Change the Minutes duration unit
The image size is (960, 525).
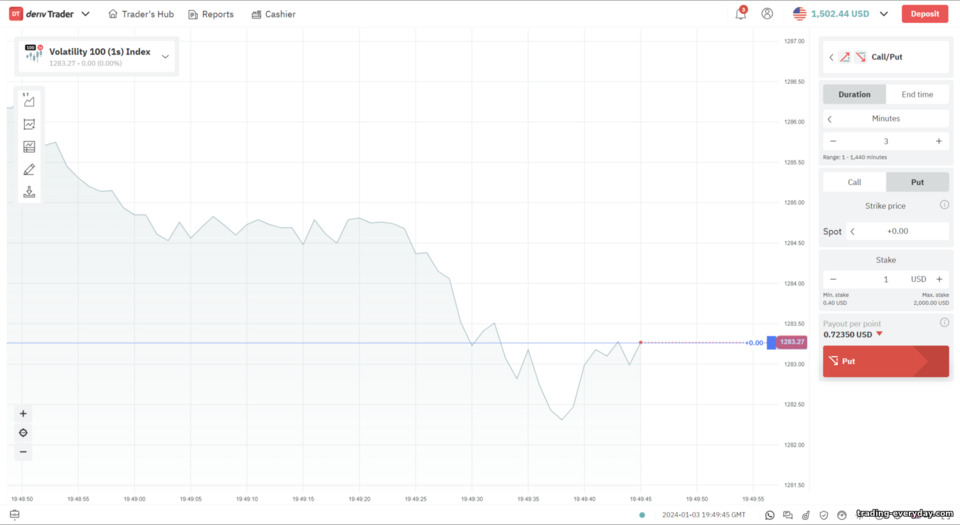[885, 119]
